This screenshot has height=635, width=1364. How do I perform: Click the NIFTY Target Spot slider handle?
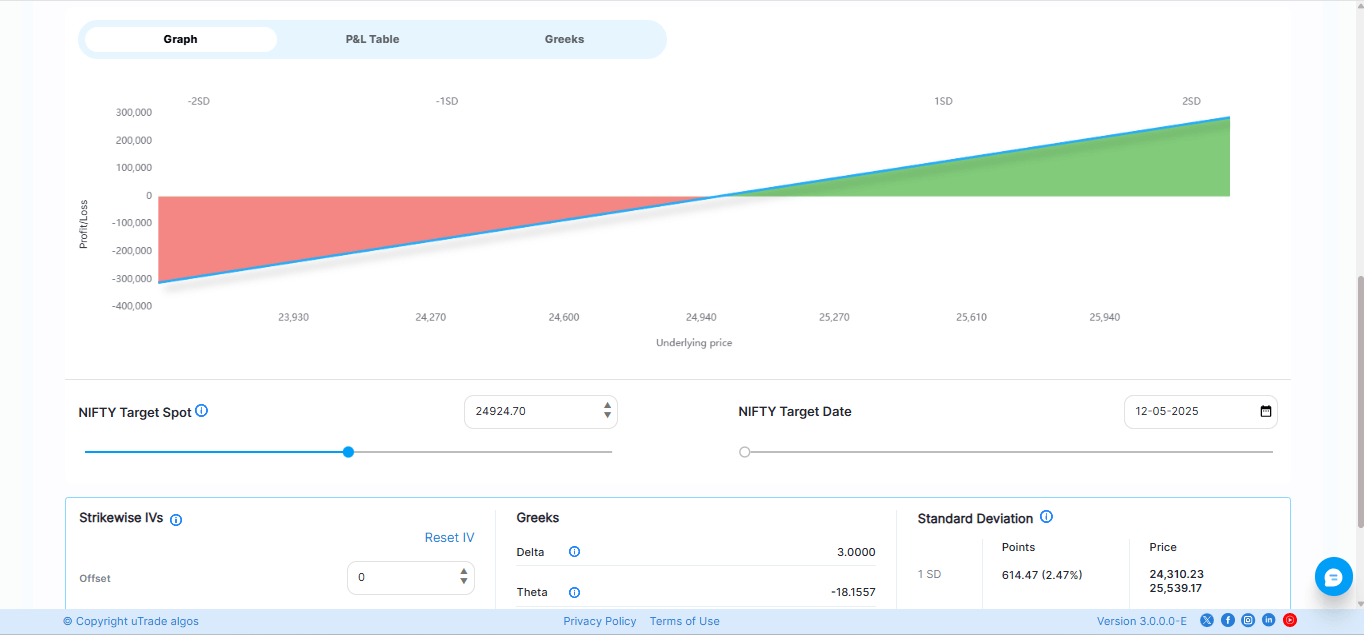coord(348,452)
